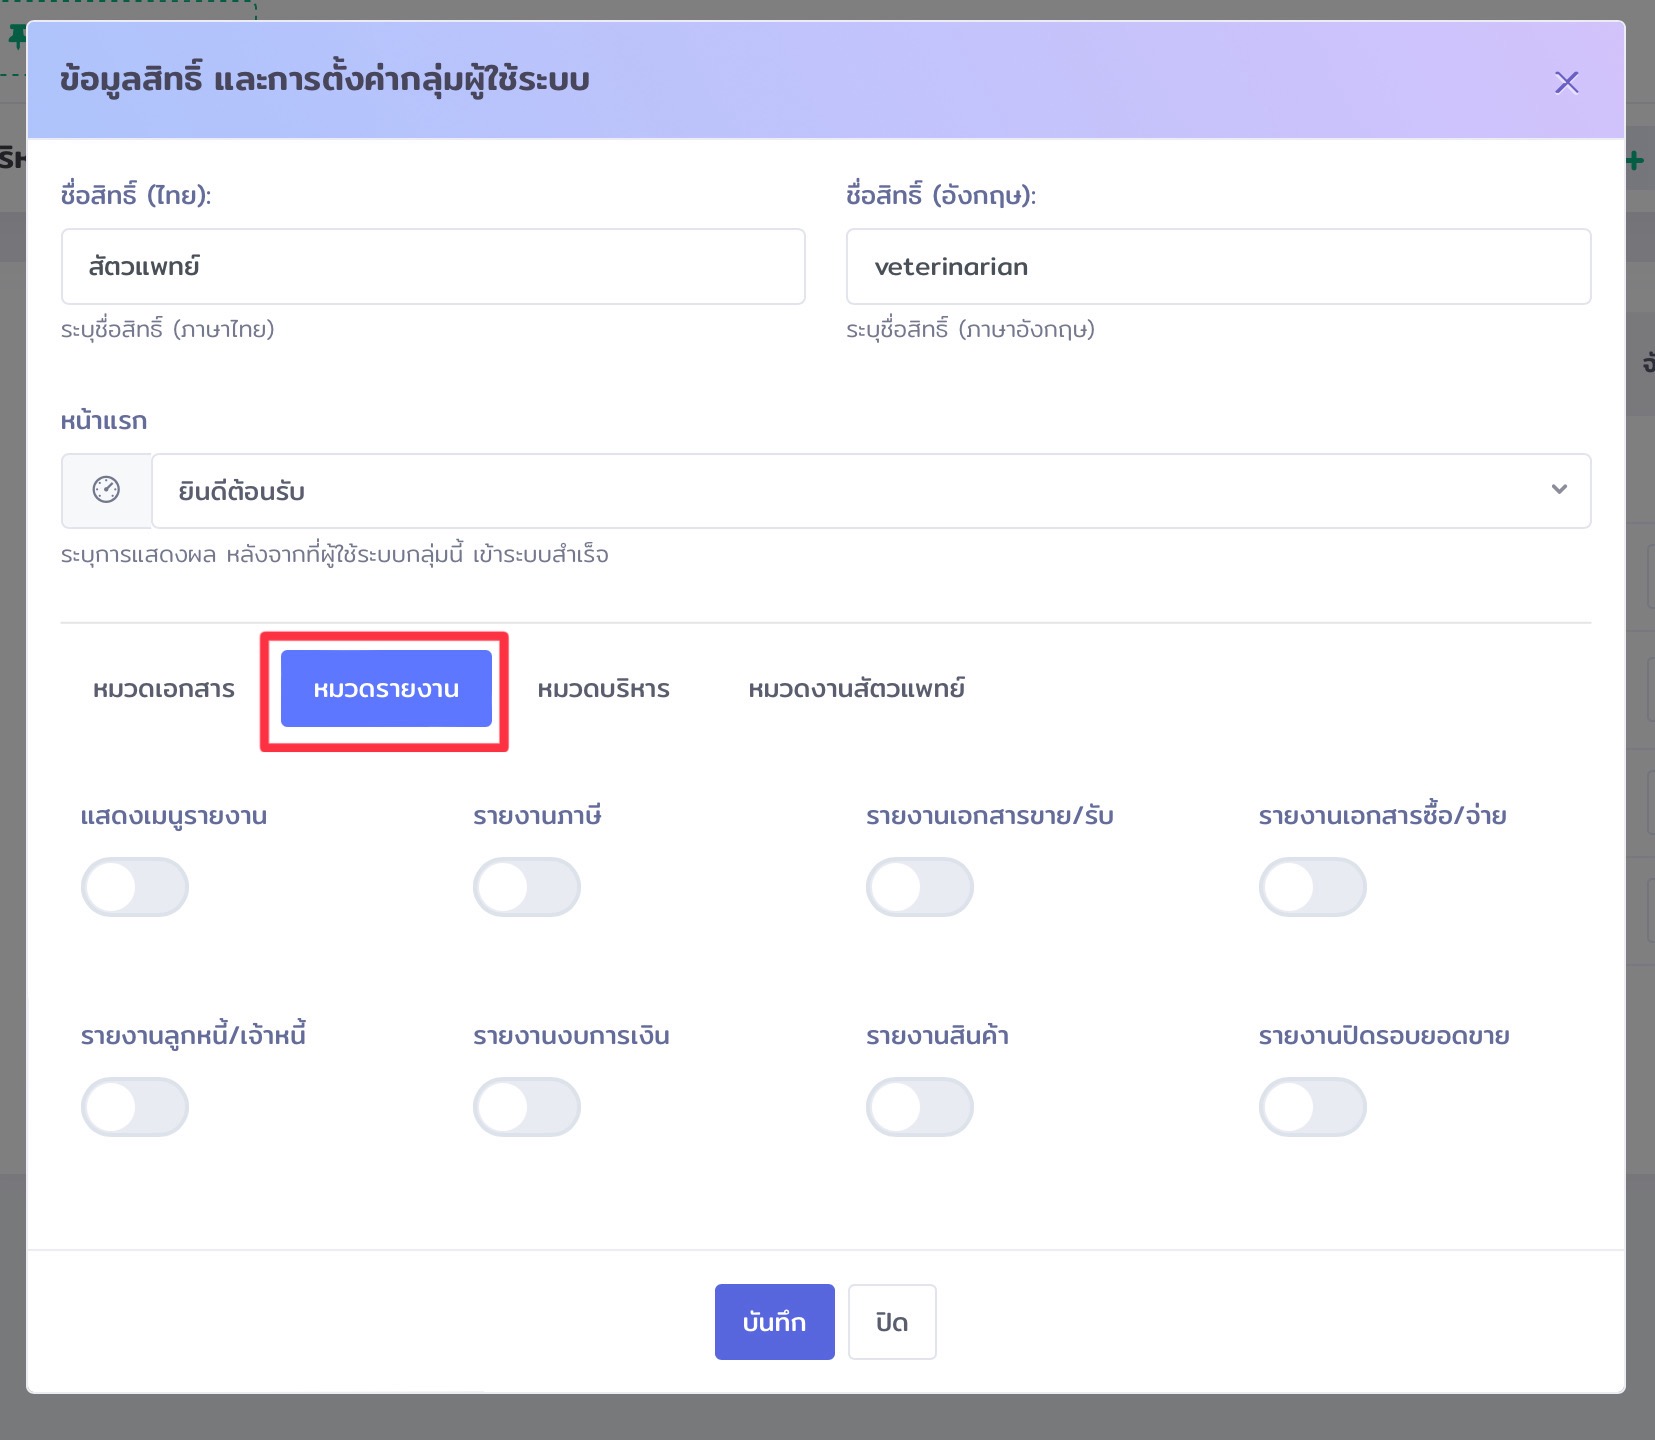Turn on the รายงานเอกสารขาย/รับ switch
The width and height of the screenshot is (1655, 1440).
920,887
